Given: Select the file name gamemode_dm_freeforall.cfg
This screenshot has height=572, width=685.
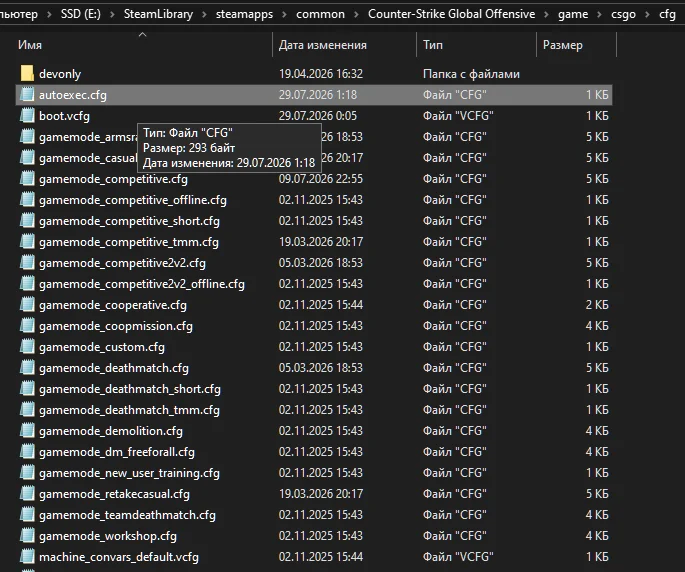Looking at the screenshot, I should click(x=117, y=451).
